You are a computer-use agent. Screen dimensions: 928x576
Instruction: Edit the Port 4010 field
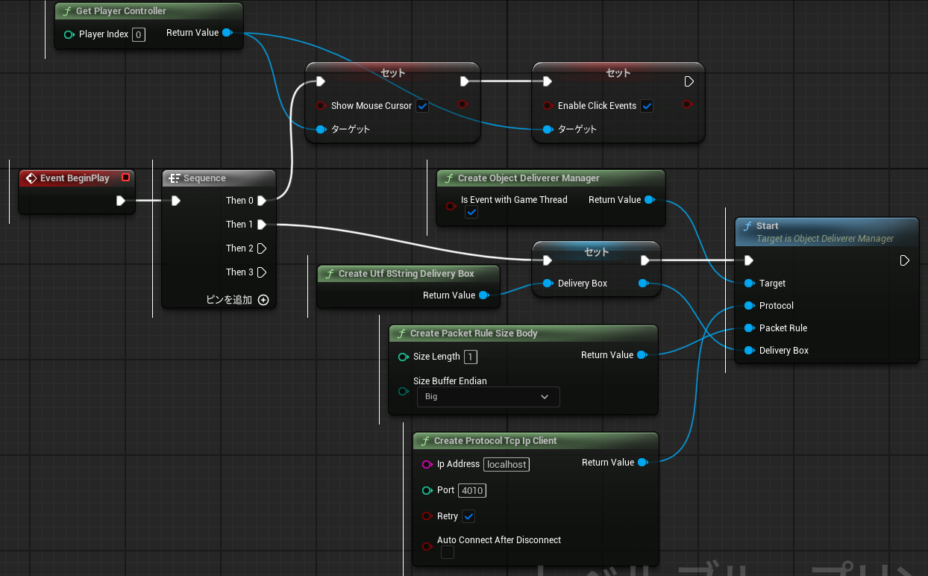(x=472, y=490)
